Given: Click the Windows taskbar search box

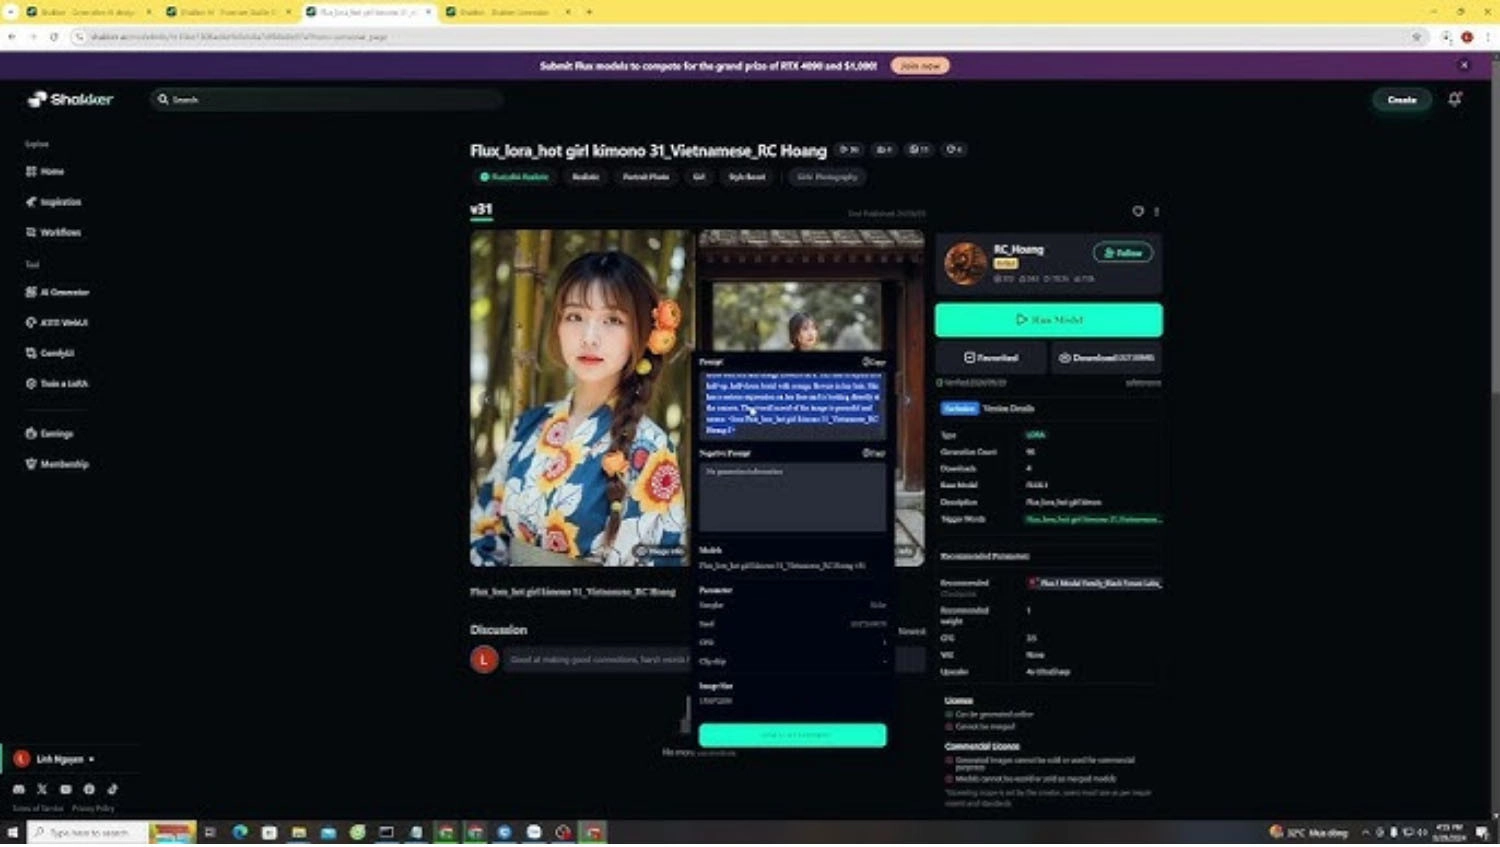Looking at the screenshot, I should [88, 832].
